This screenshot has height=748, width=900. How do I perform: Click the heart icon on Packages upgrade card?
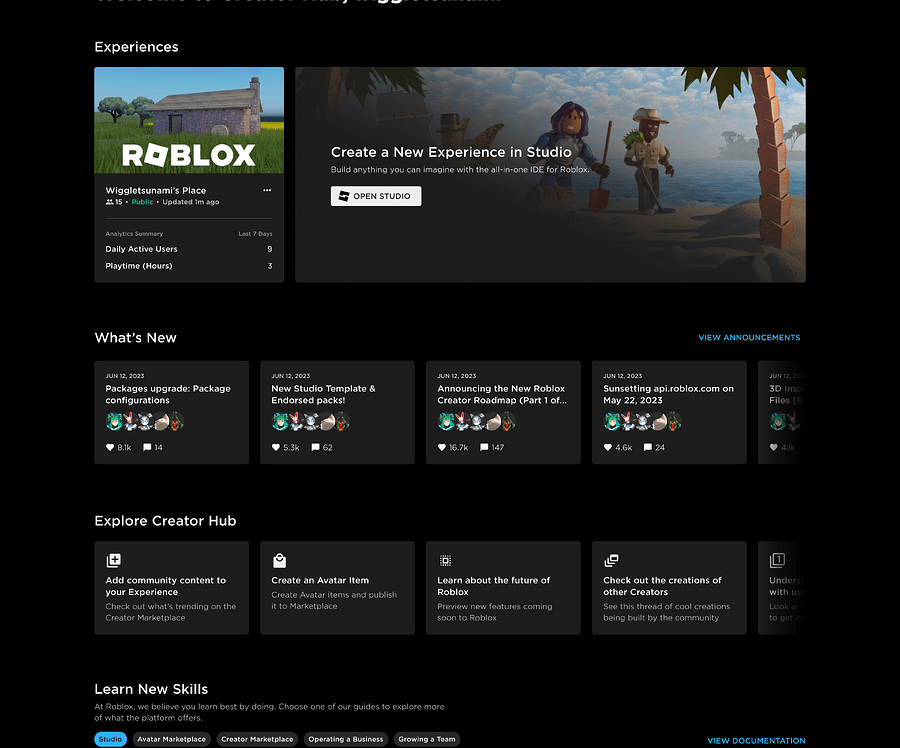(109, 447)
